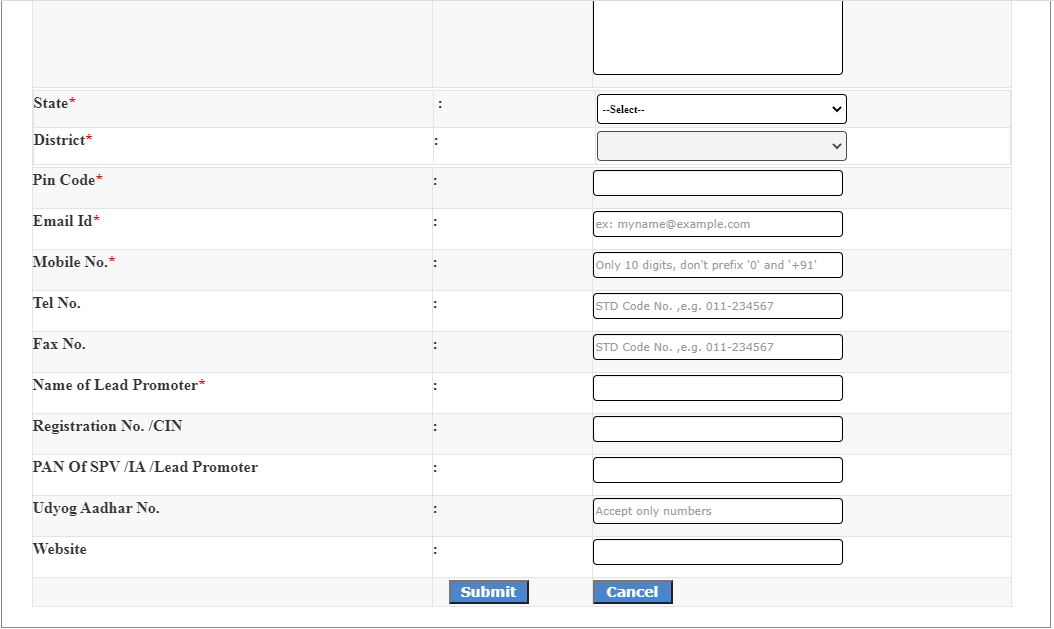Open the District dropdown
The height and width of the screenshot is (629, 1054).
pos(721,146)
